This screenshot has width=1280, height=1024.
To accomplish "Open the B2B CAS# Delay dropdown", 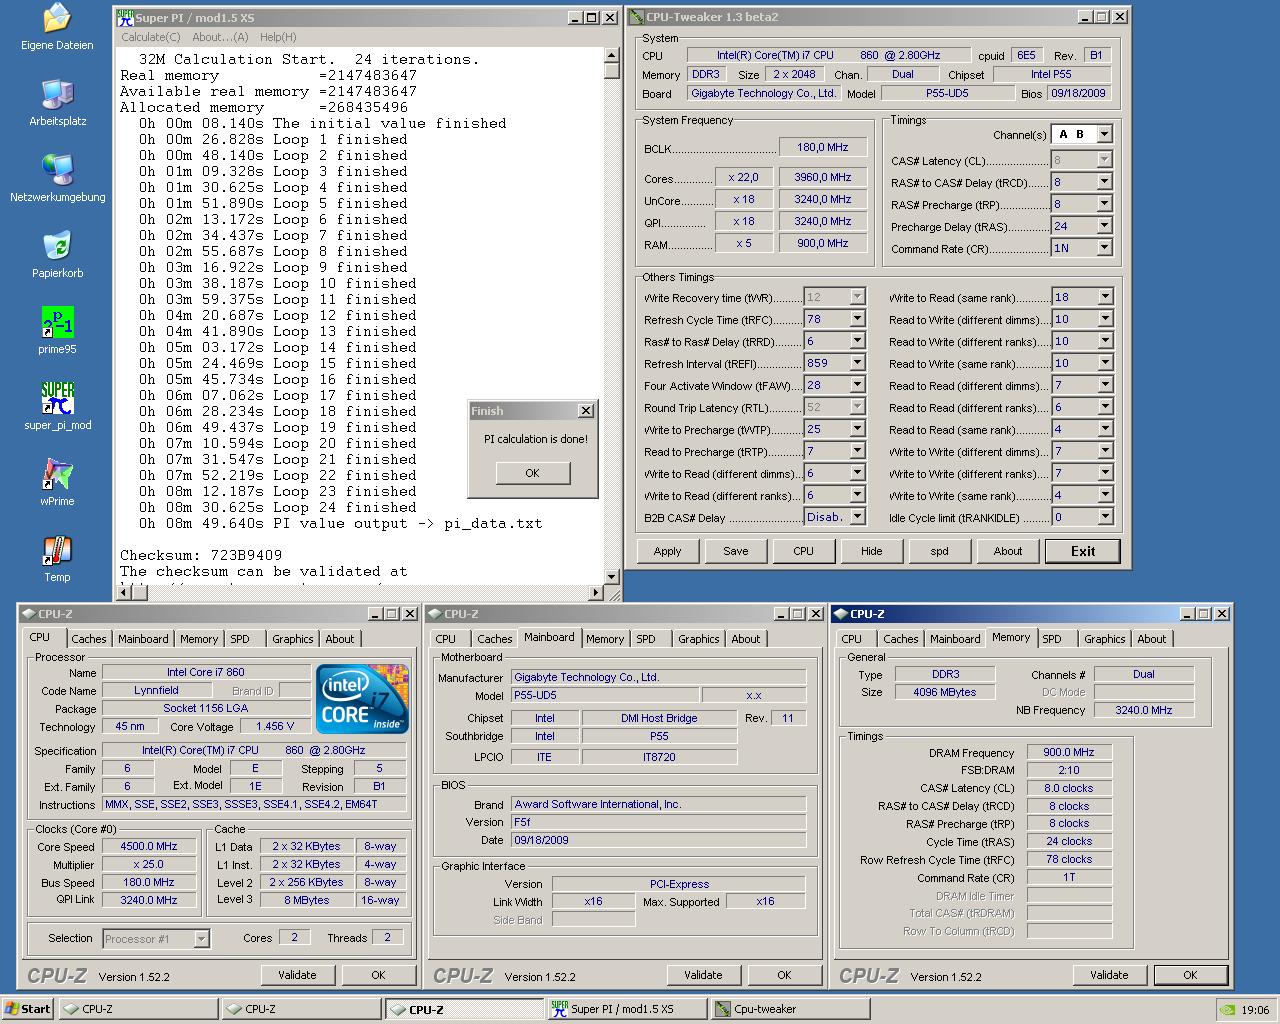I will point(857,517).
